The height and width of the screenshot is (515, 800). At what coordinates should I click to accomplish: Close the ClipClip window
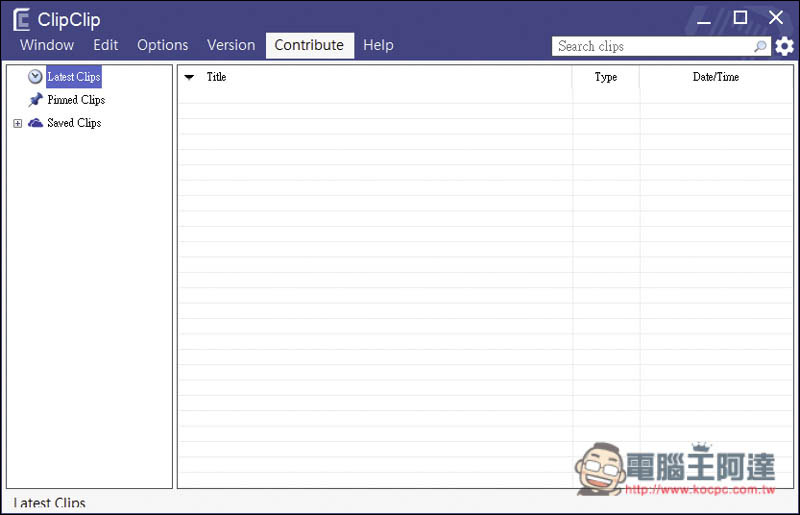[x=776, y=18]
